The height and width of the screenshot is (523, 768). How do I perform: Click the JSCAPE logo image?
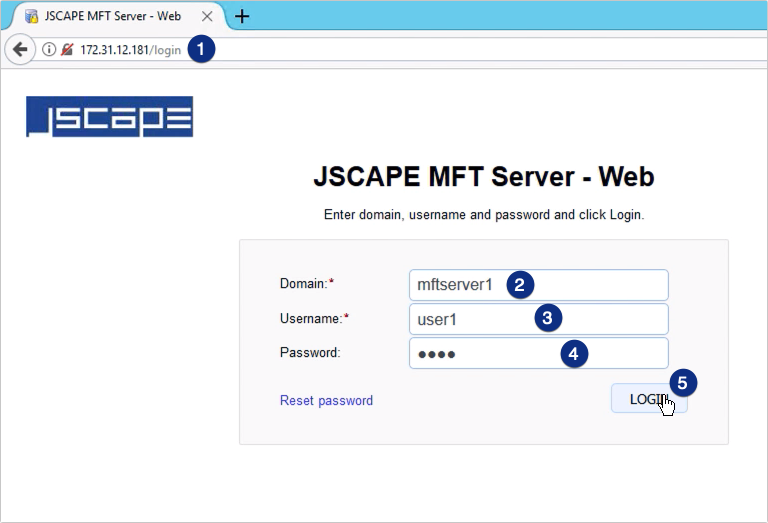[x=109, y=117]
